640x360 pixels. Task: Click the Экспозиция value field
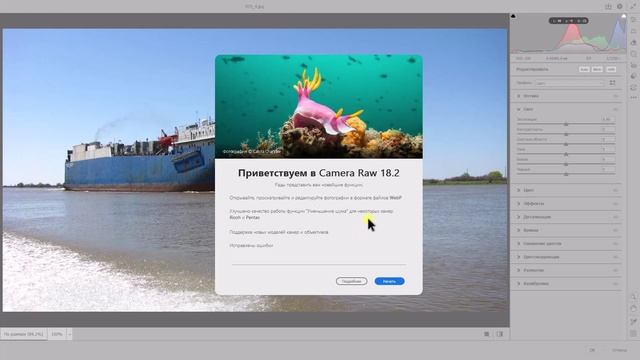pos(608,119)
